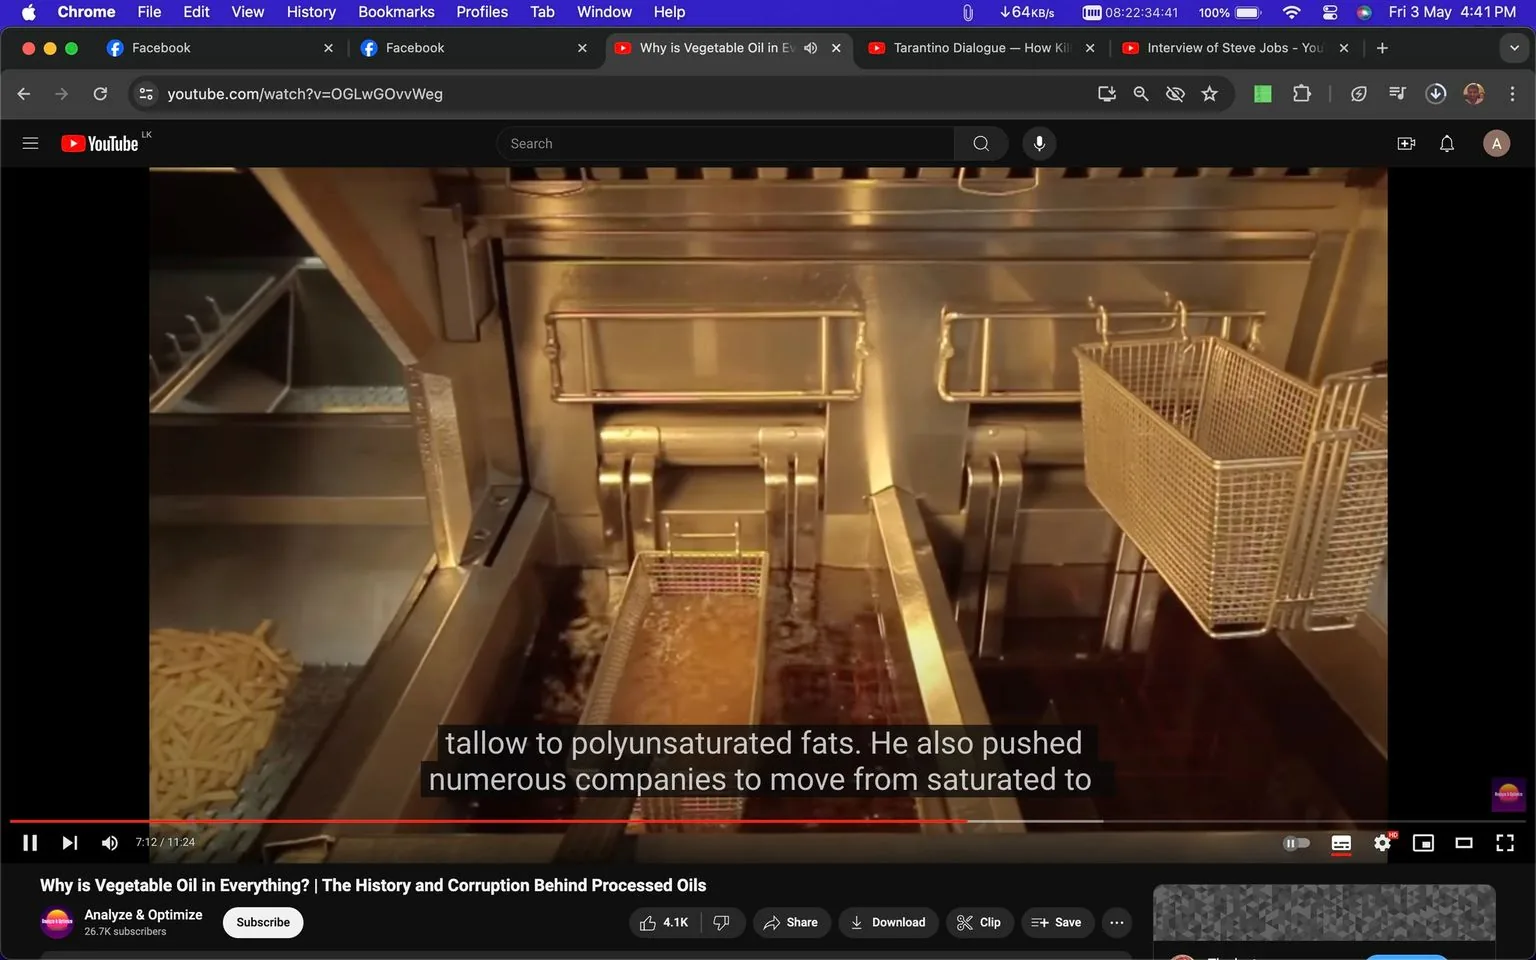Open the Create video icon
This screenshot has height=960, width=1536.
[x=1406, y=143]
